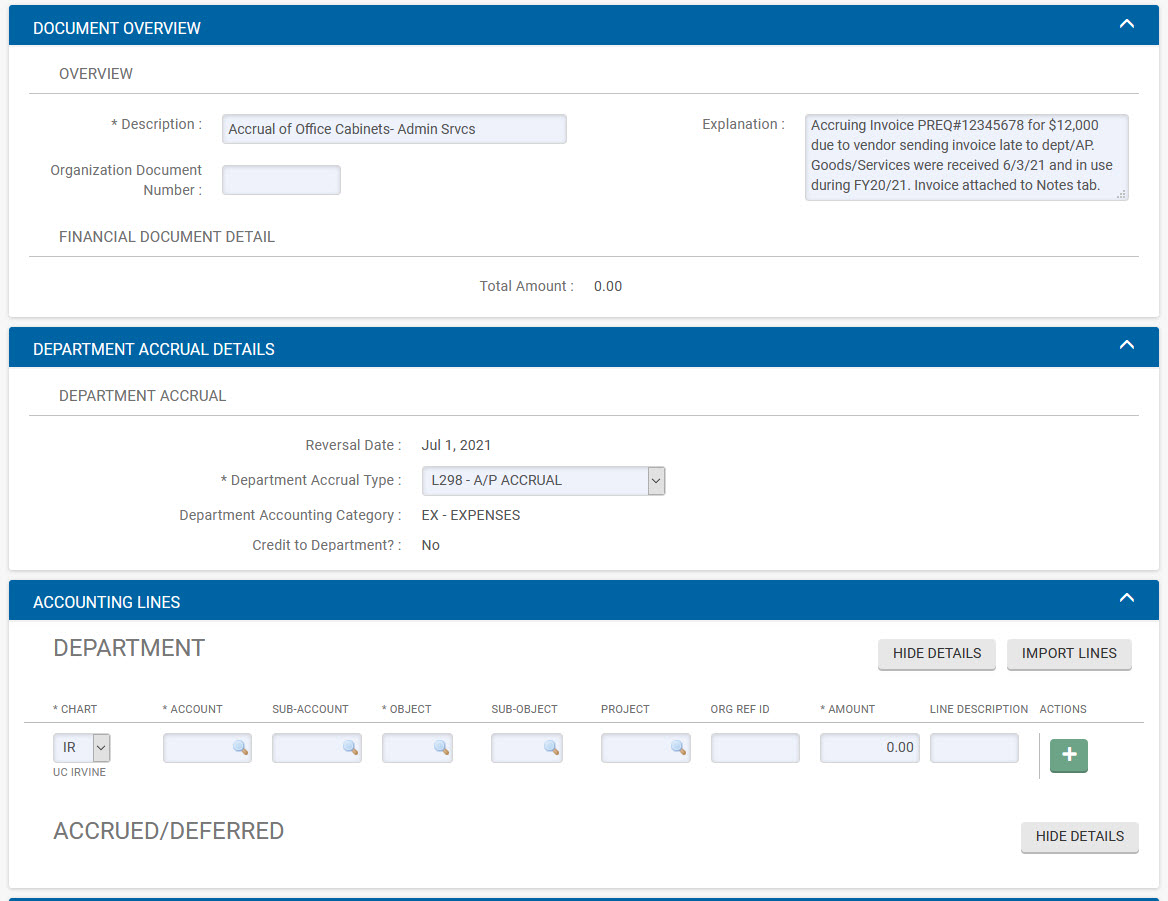Viewport: 1168px width, 901px height.
Task: Open the Sub-Object lookup magnifier icon
Action: point(551,748)
